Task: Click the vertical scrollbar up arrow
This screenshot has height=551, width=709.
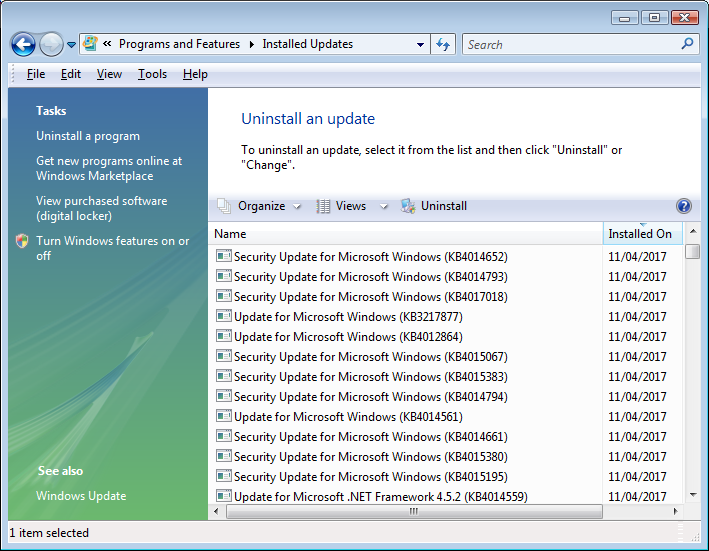Action: point(692,231)
